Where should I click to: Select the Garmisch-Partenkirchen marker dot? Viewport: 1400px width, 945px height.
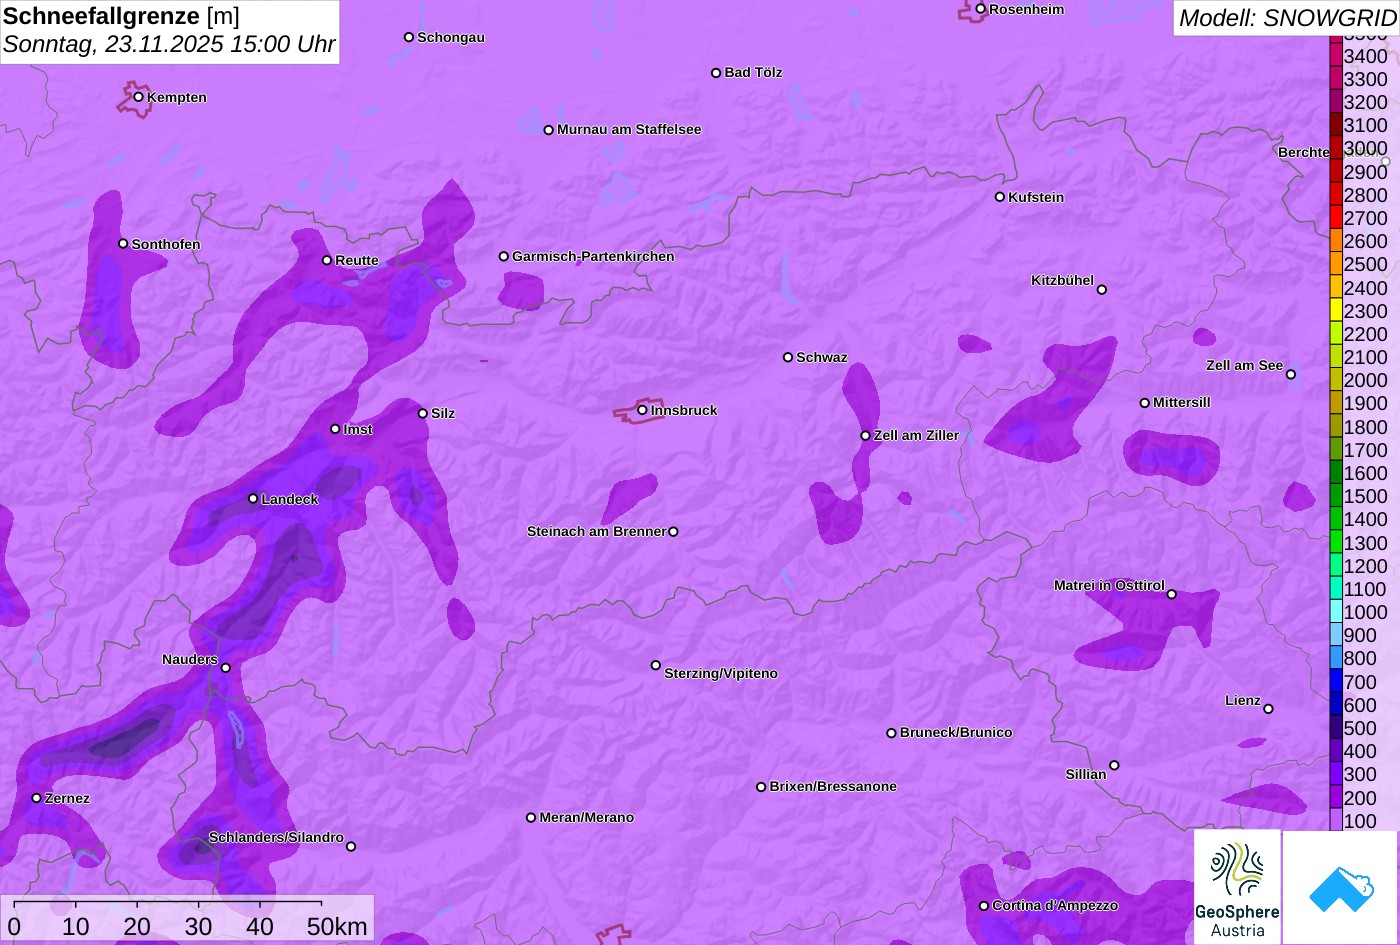(504, 256)
